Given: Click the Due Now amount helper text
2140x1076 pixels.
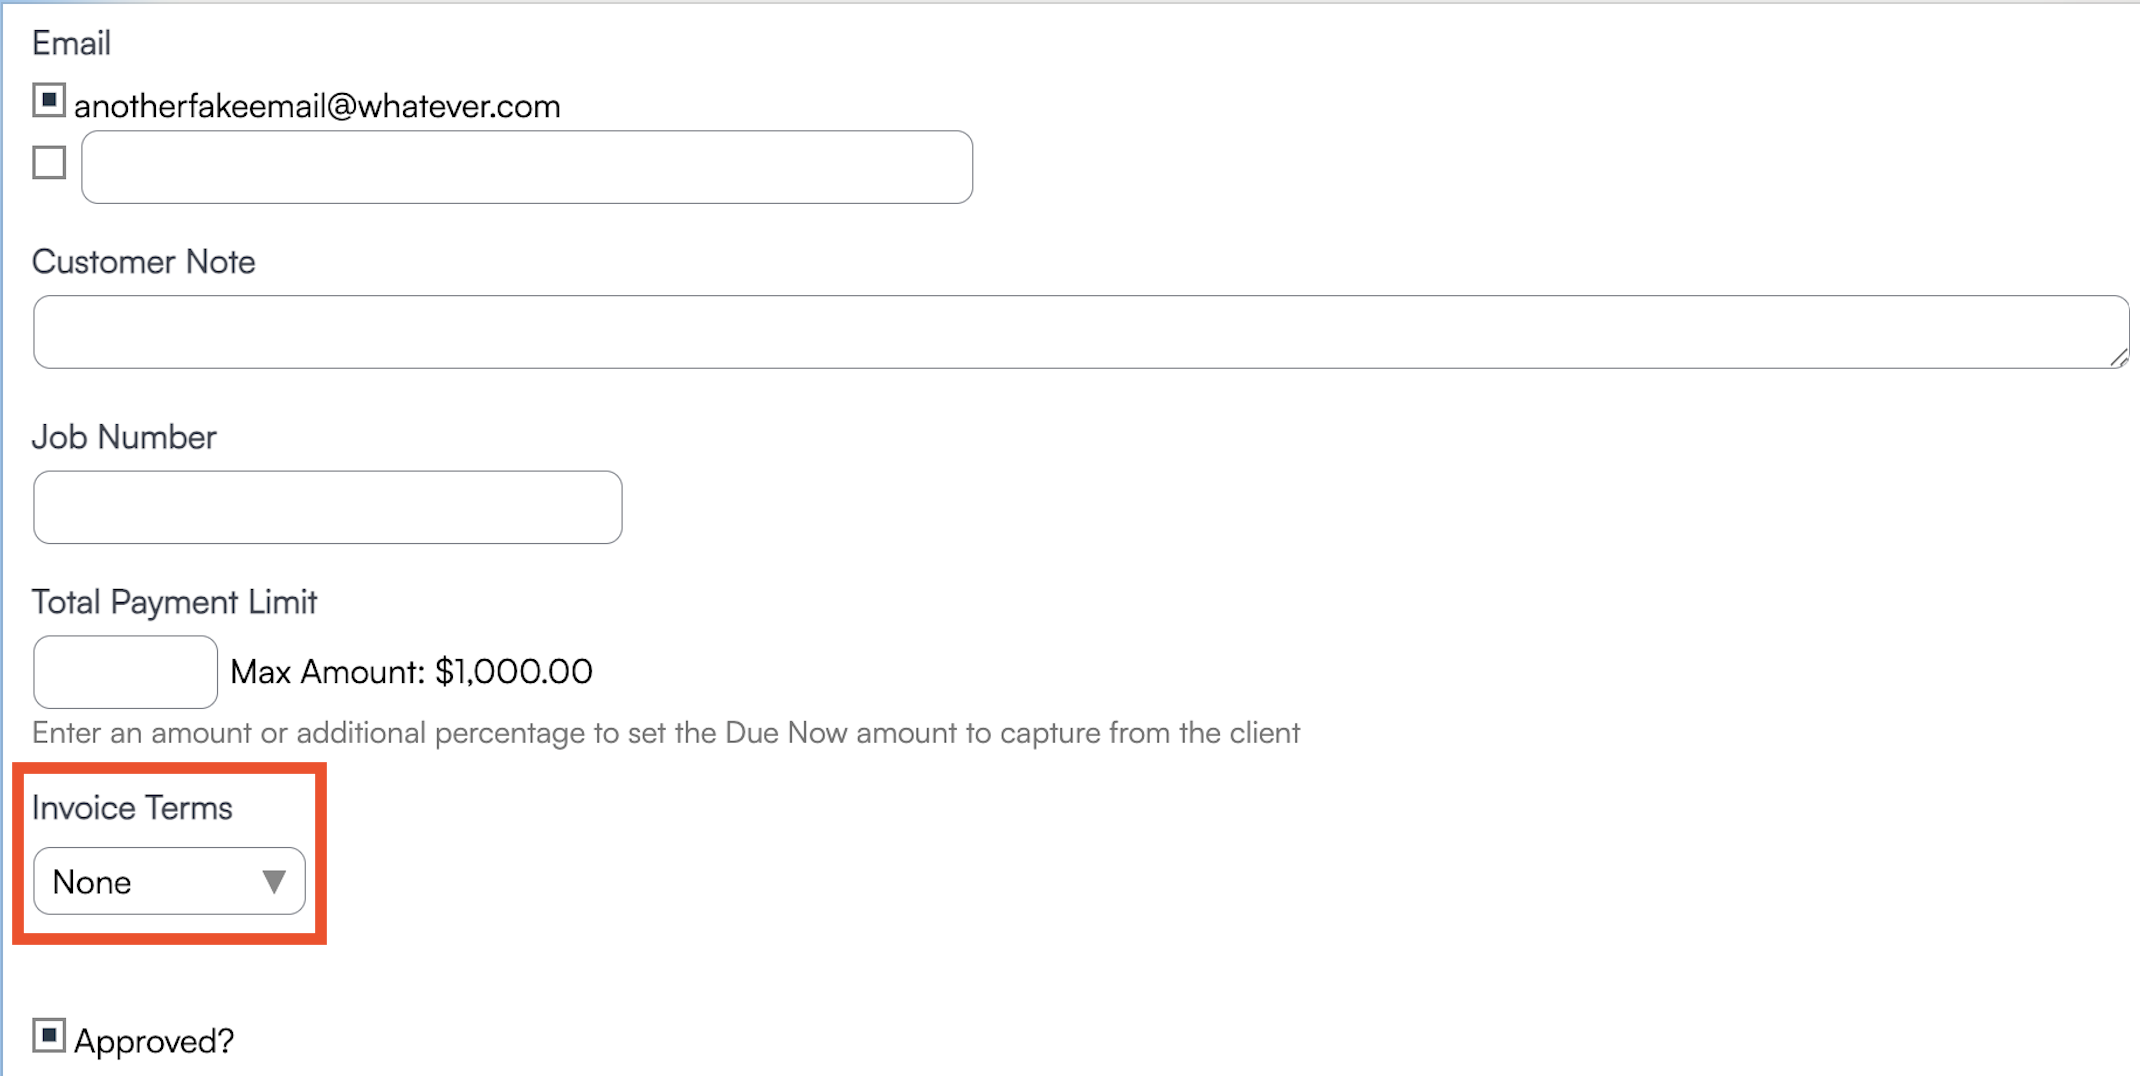Looking at the screenshot, I should click(666, 733).
